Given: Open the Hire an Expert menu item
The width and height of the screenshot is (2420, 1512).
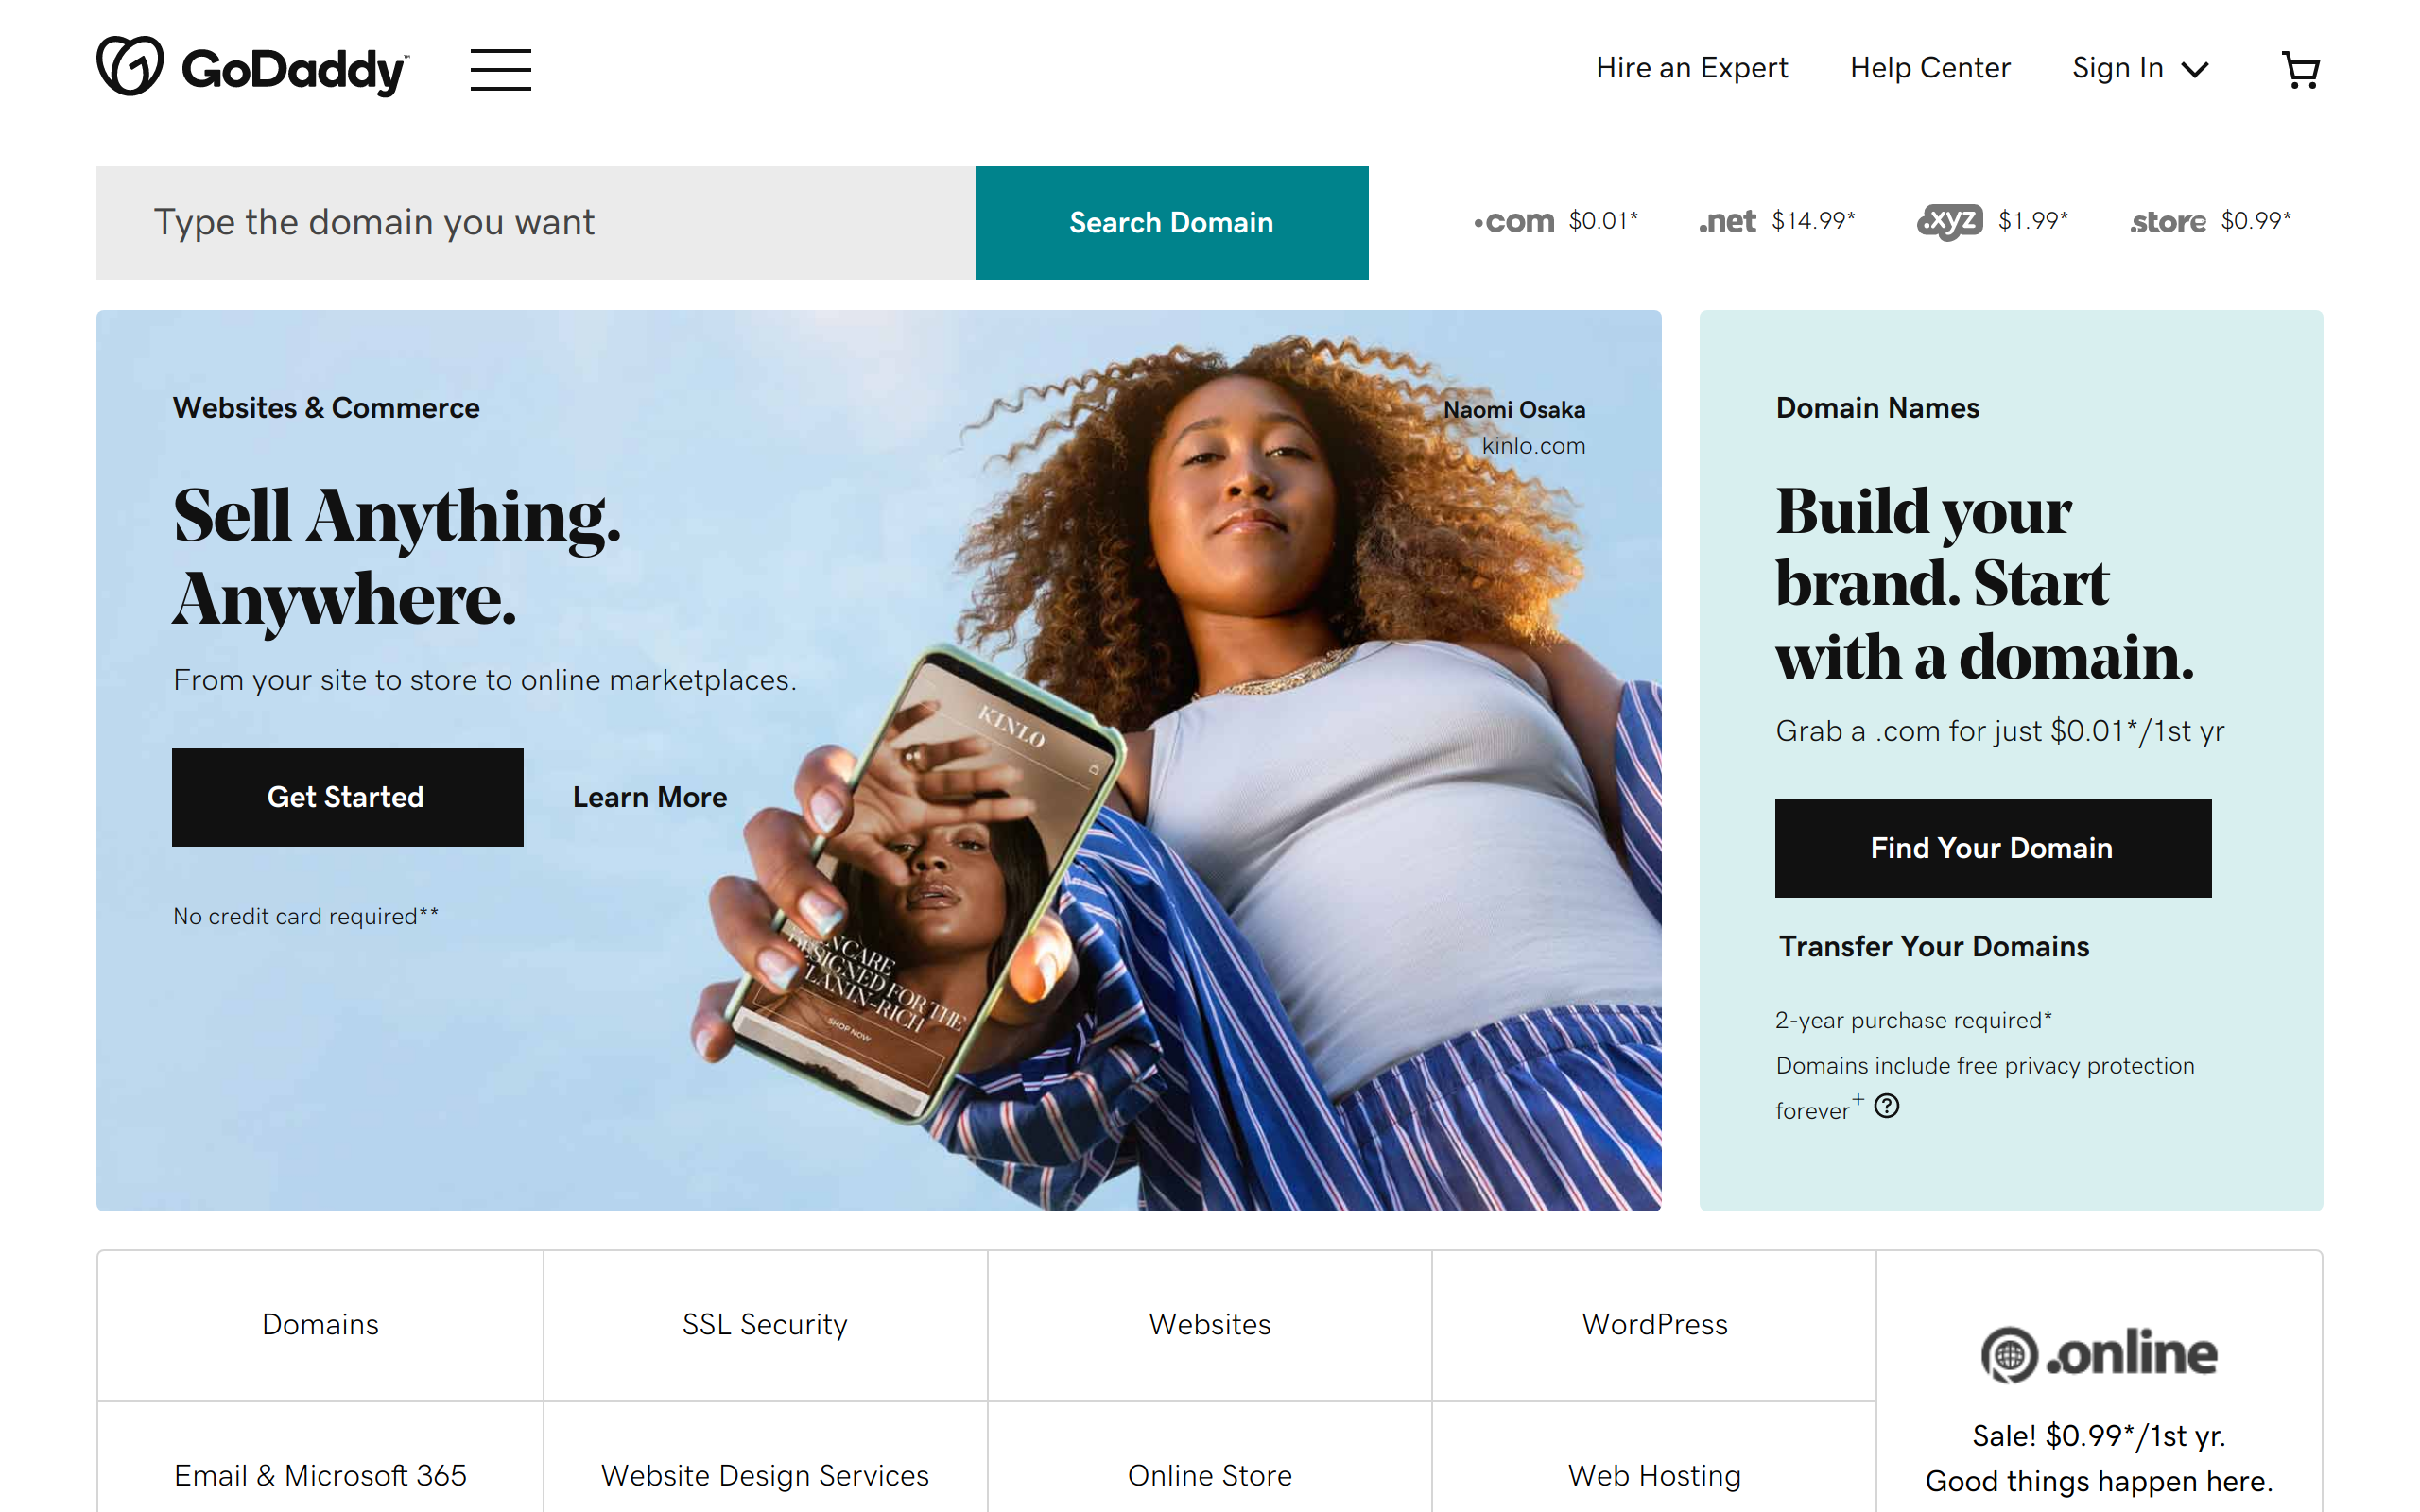Looking at the screenshot, I should 1691,68.
